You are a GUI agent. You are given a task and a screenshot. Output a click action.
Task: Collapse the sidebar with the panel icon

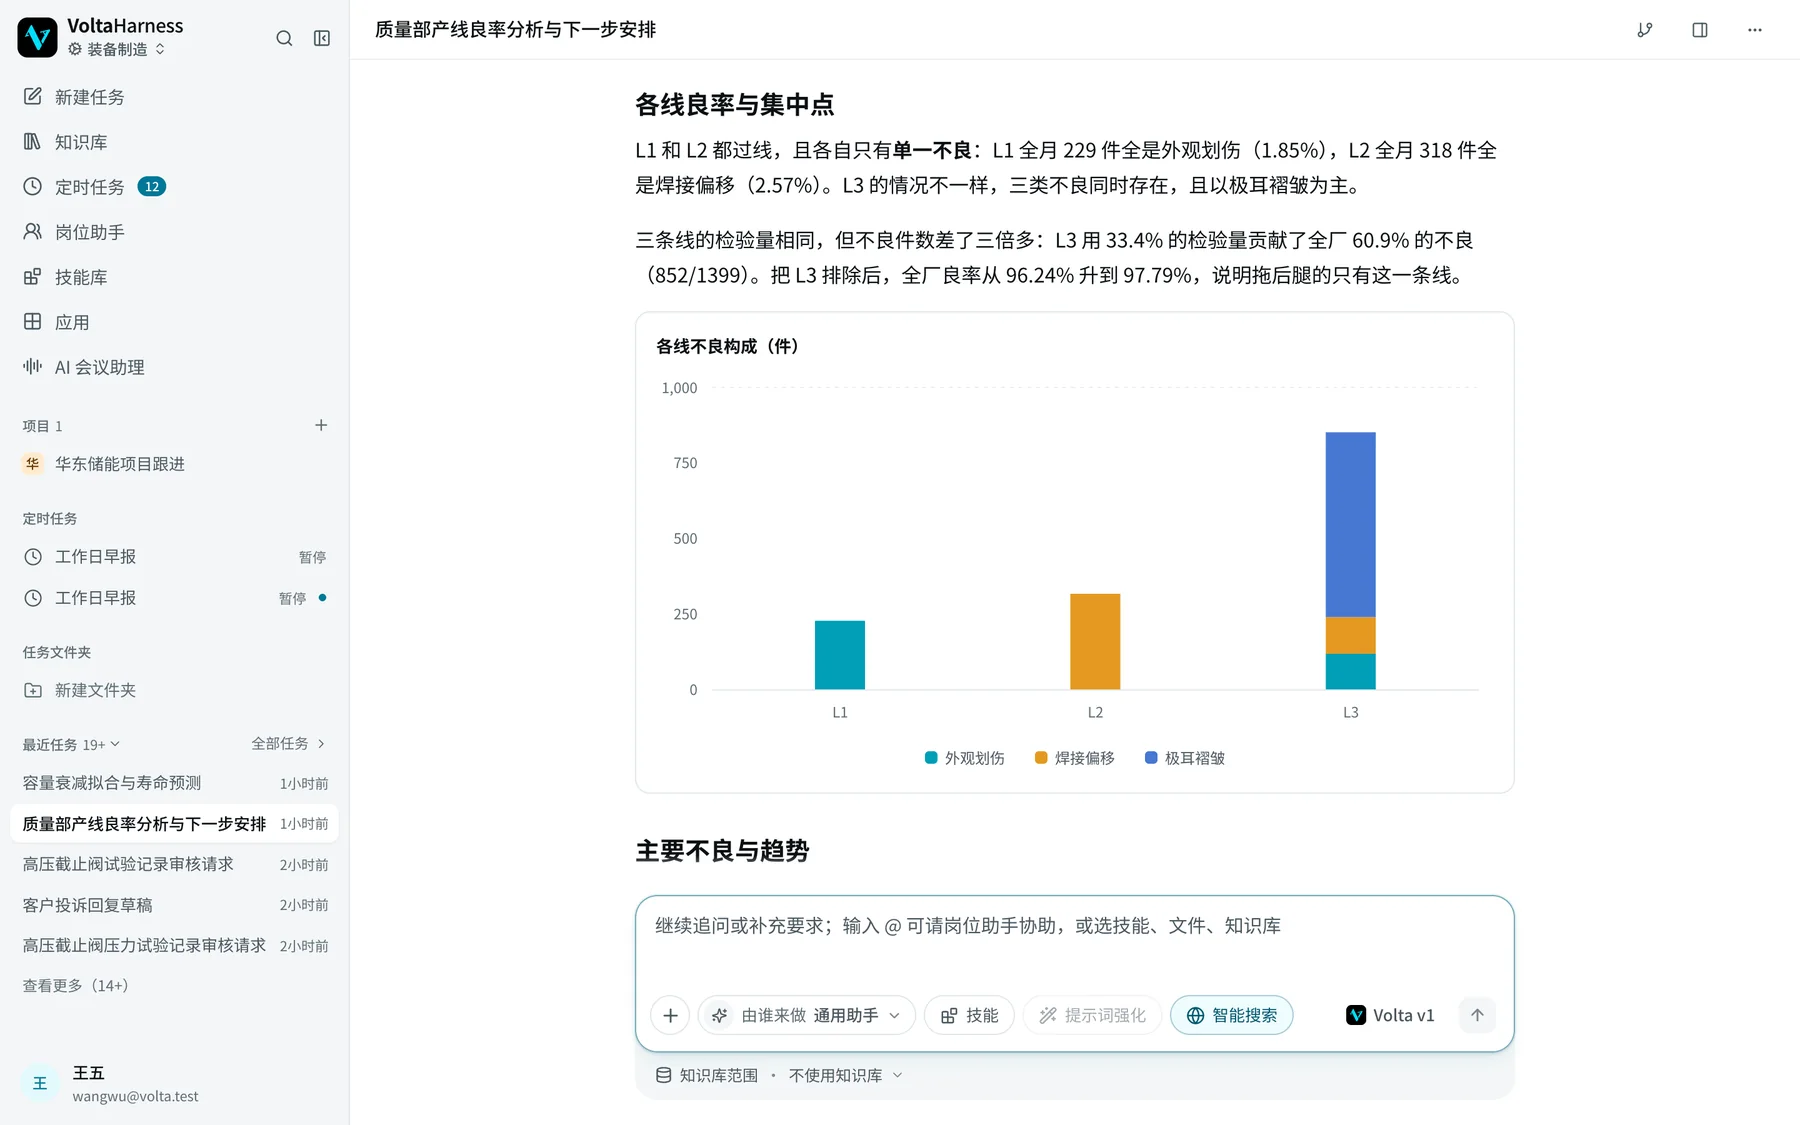pyautogui.click(x=322, y=38)
